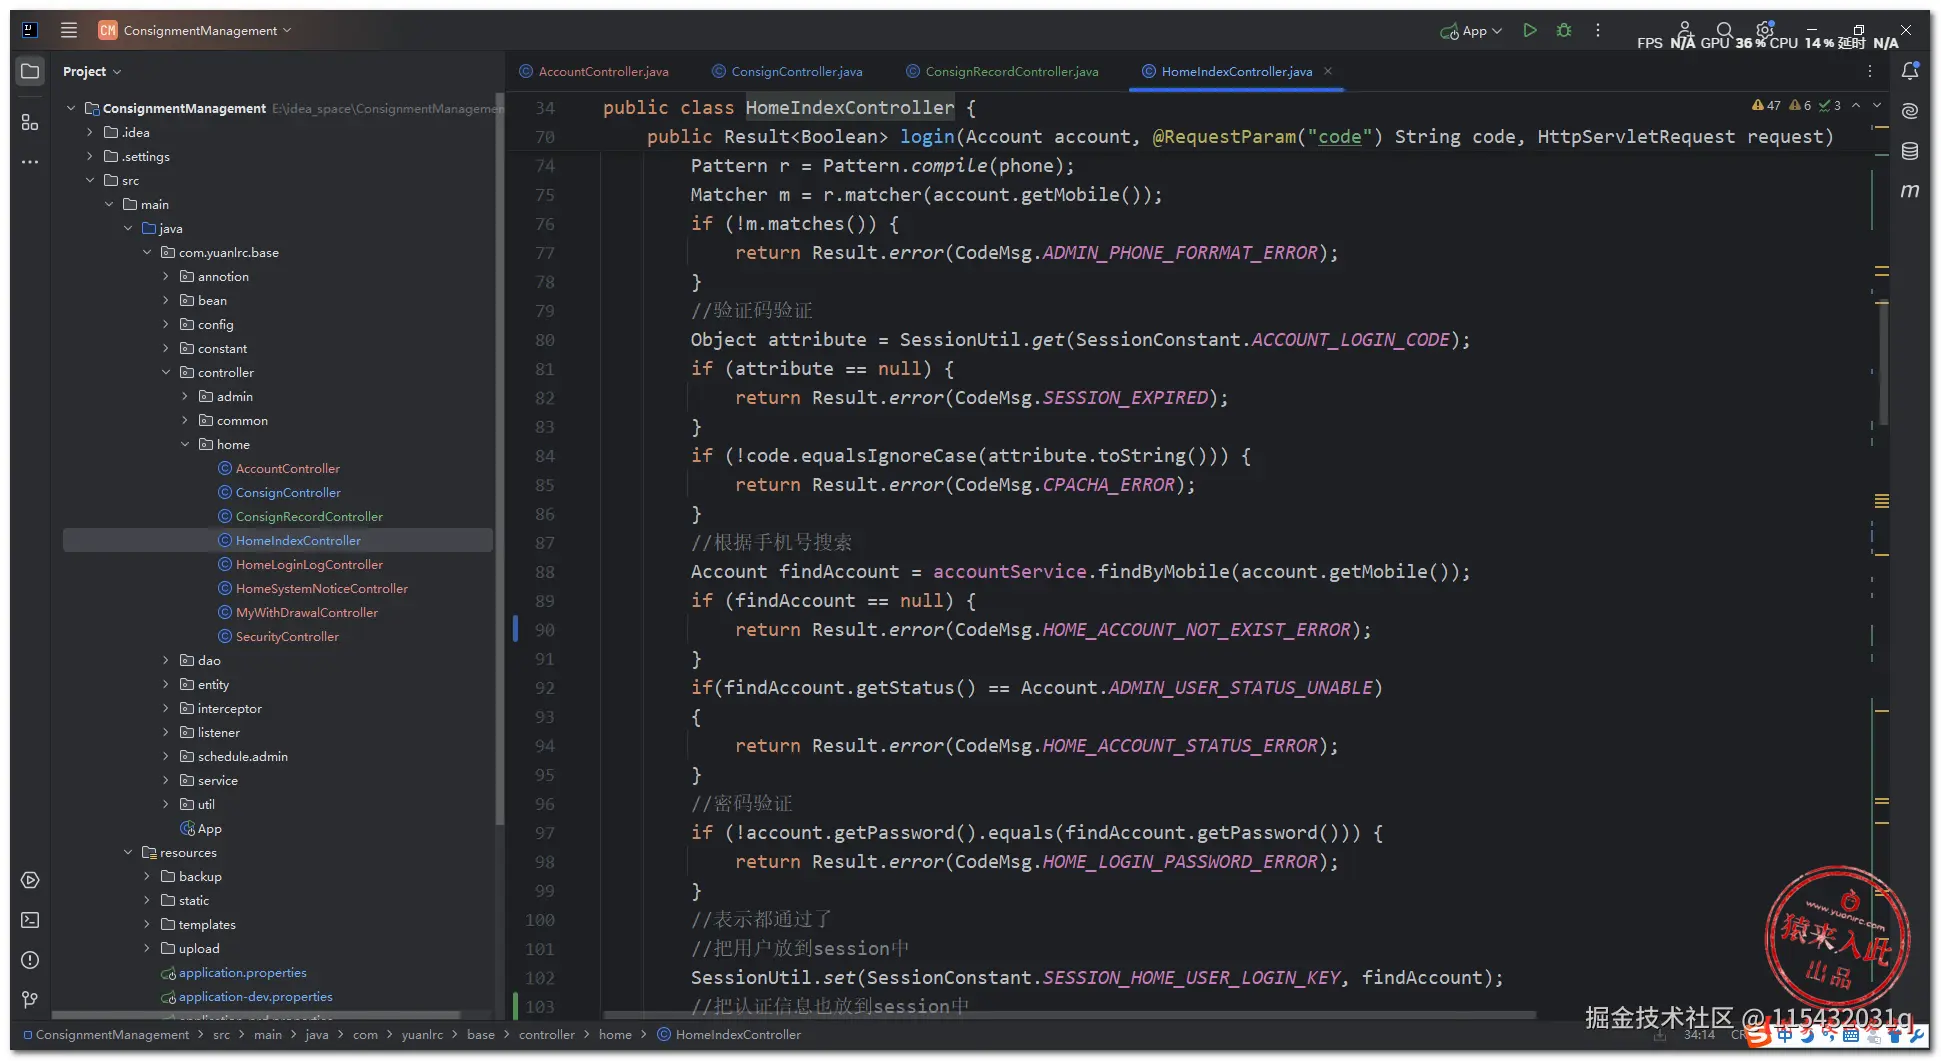Viewport: 1941px width, 1061px height.
Task: Open more tool windows ellipsis on left sidebar
Action: click(x=30, y=162)
